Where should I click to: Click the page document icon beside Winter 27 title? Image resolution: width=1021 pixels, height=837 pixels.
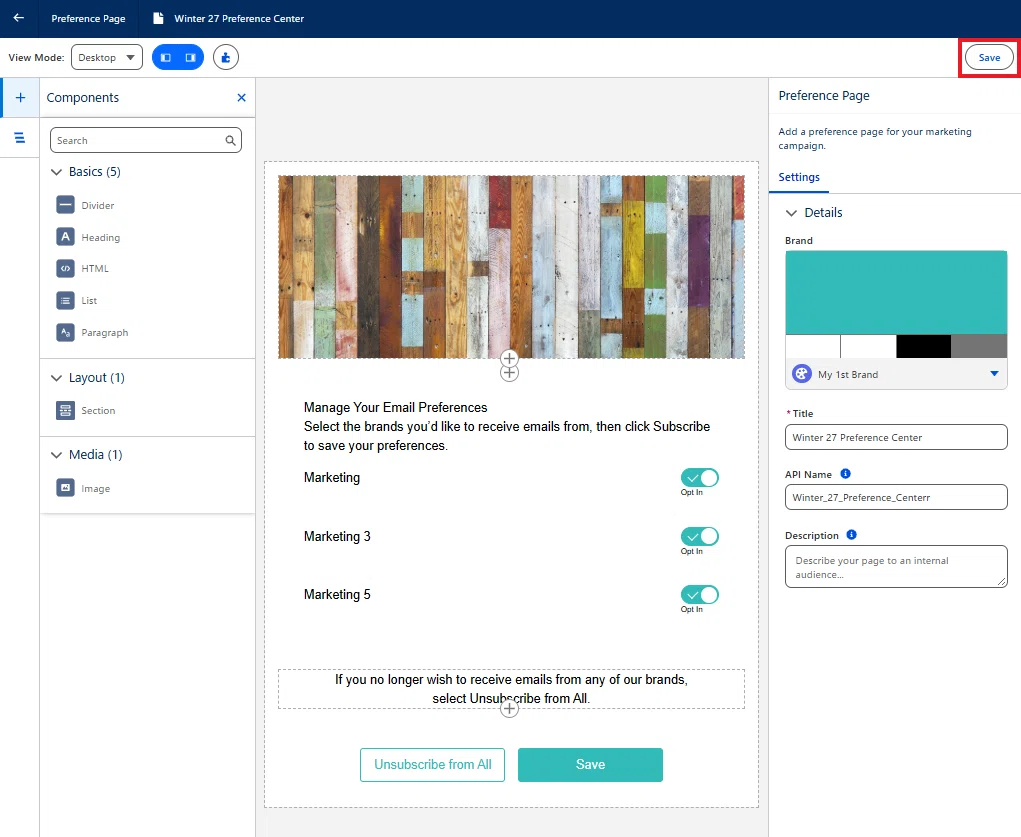click(x=158, y=18)
